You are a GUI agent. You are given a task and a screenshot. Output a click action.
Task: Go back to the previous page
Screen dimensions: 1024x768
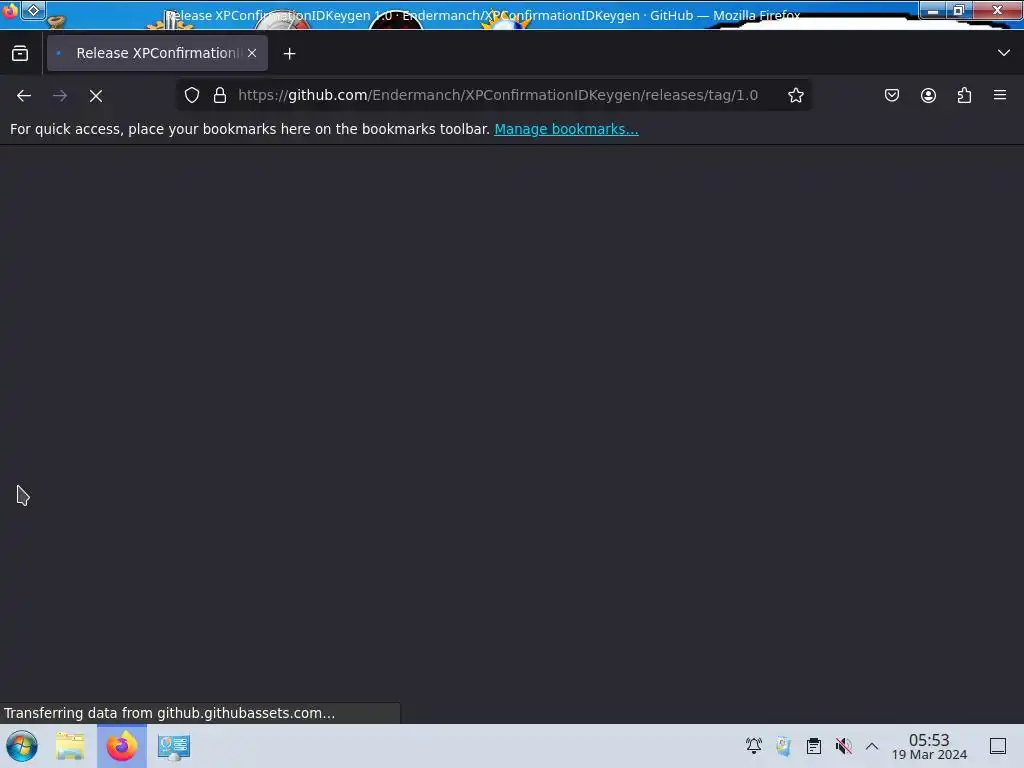pyautogui.click(x=24, y=95)
